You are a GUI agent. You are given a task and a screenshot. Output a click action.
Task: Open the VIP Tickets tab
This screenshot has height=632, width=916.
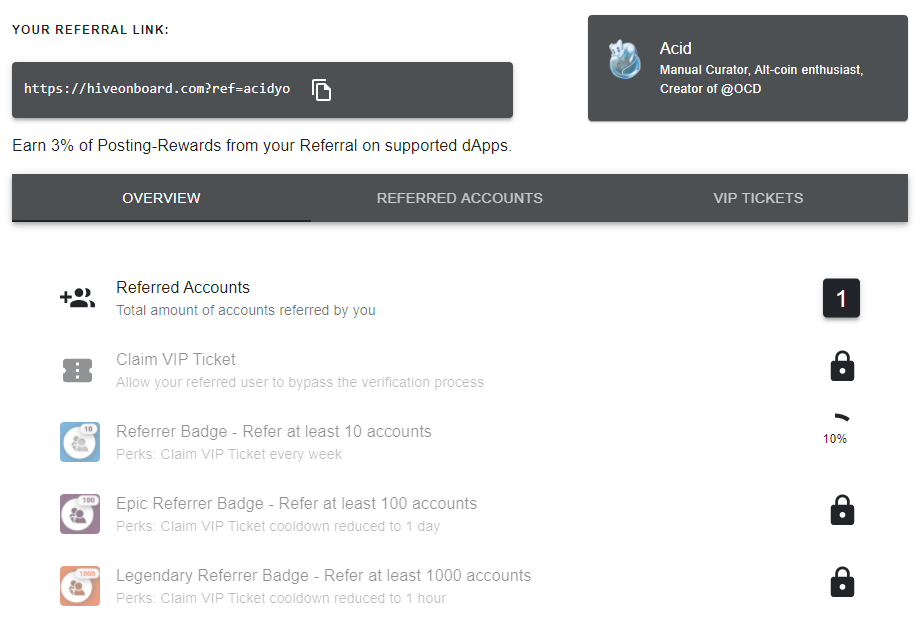pos(758,198)
